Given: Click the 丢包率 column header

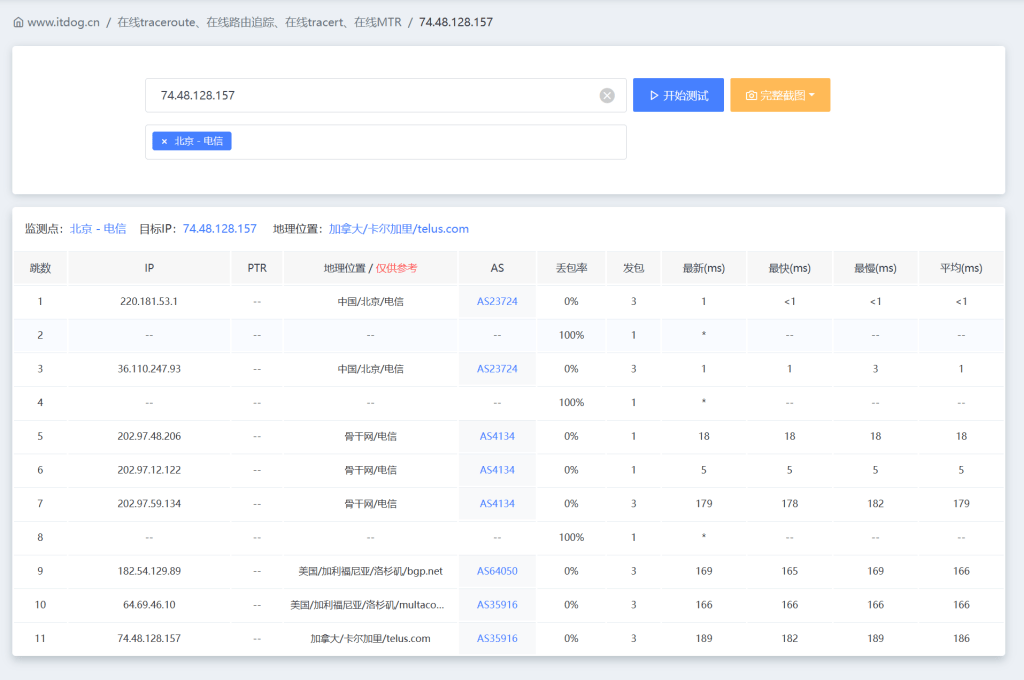Looking at the screenshot, I should click(x=571, y=268).
